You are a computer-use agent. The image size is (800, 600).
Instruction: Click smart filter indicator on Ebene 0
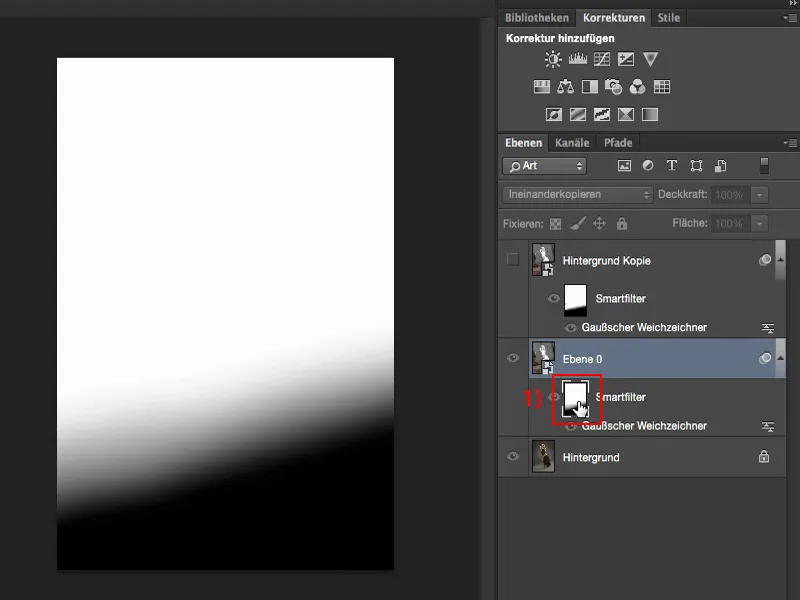tap(764, 358)
